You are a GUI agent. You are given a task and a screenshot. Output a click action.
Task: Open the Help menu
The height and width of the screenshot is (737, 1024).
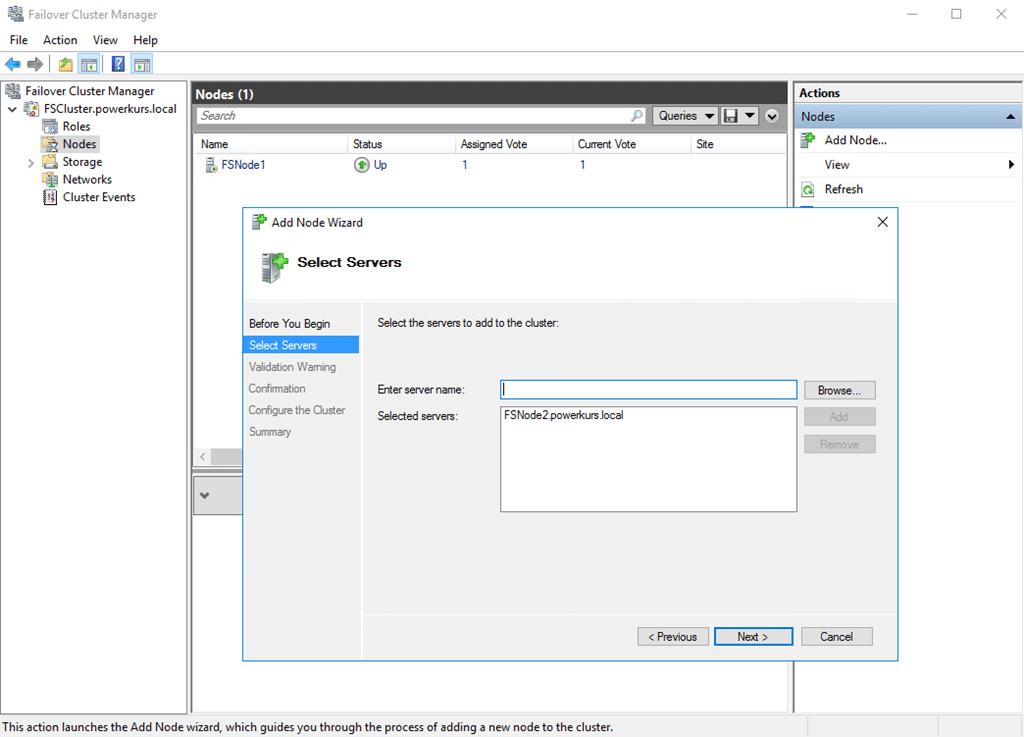click(x=146, y=40)
